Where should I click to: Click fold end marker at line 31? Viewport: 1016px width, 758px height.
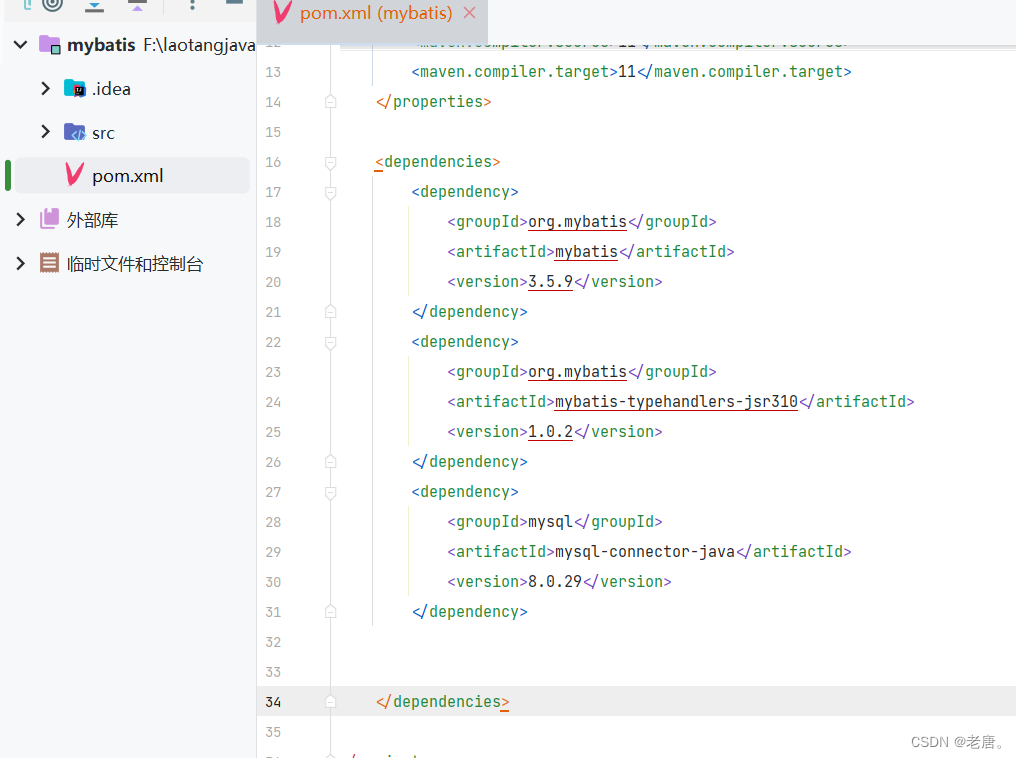[x=330, y=611]
